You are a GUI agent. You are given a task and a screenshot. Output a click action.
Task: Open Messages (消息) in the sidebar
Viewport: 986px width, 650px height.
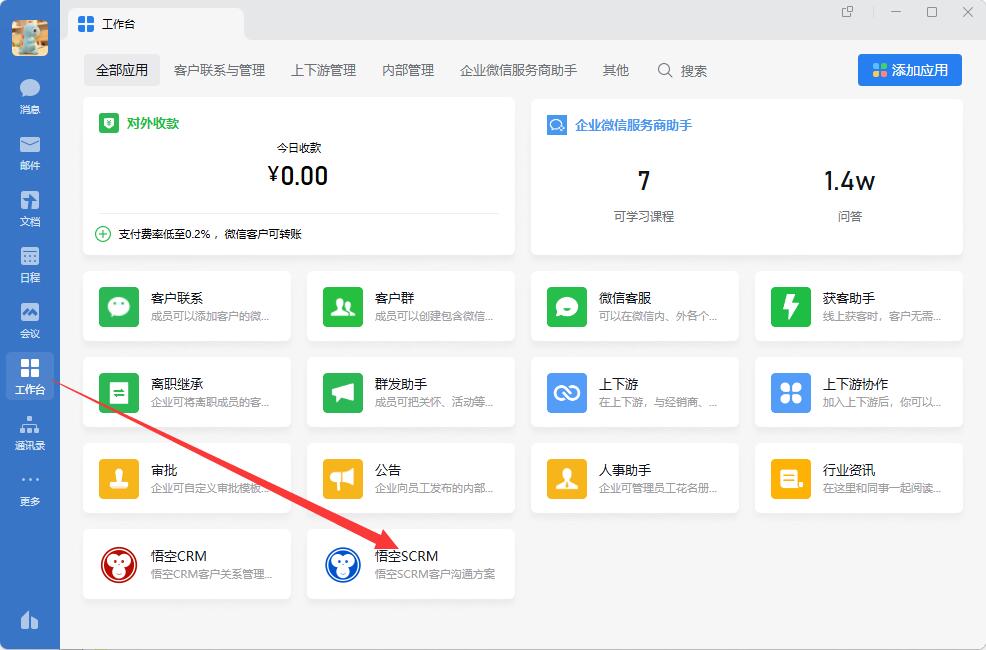pyautogui.click(x=29, y=96)
